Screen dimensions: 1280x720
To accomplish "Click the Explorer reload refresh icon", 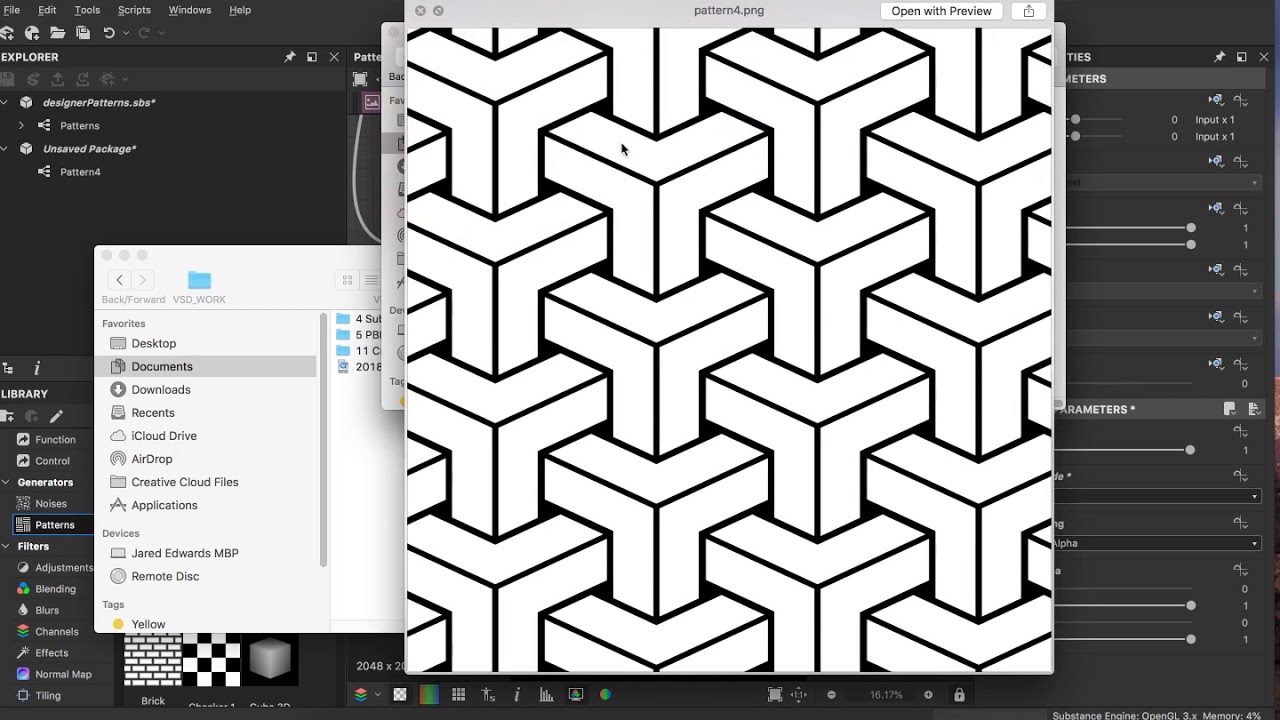I will click(83, 79).
